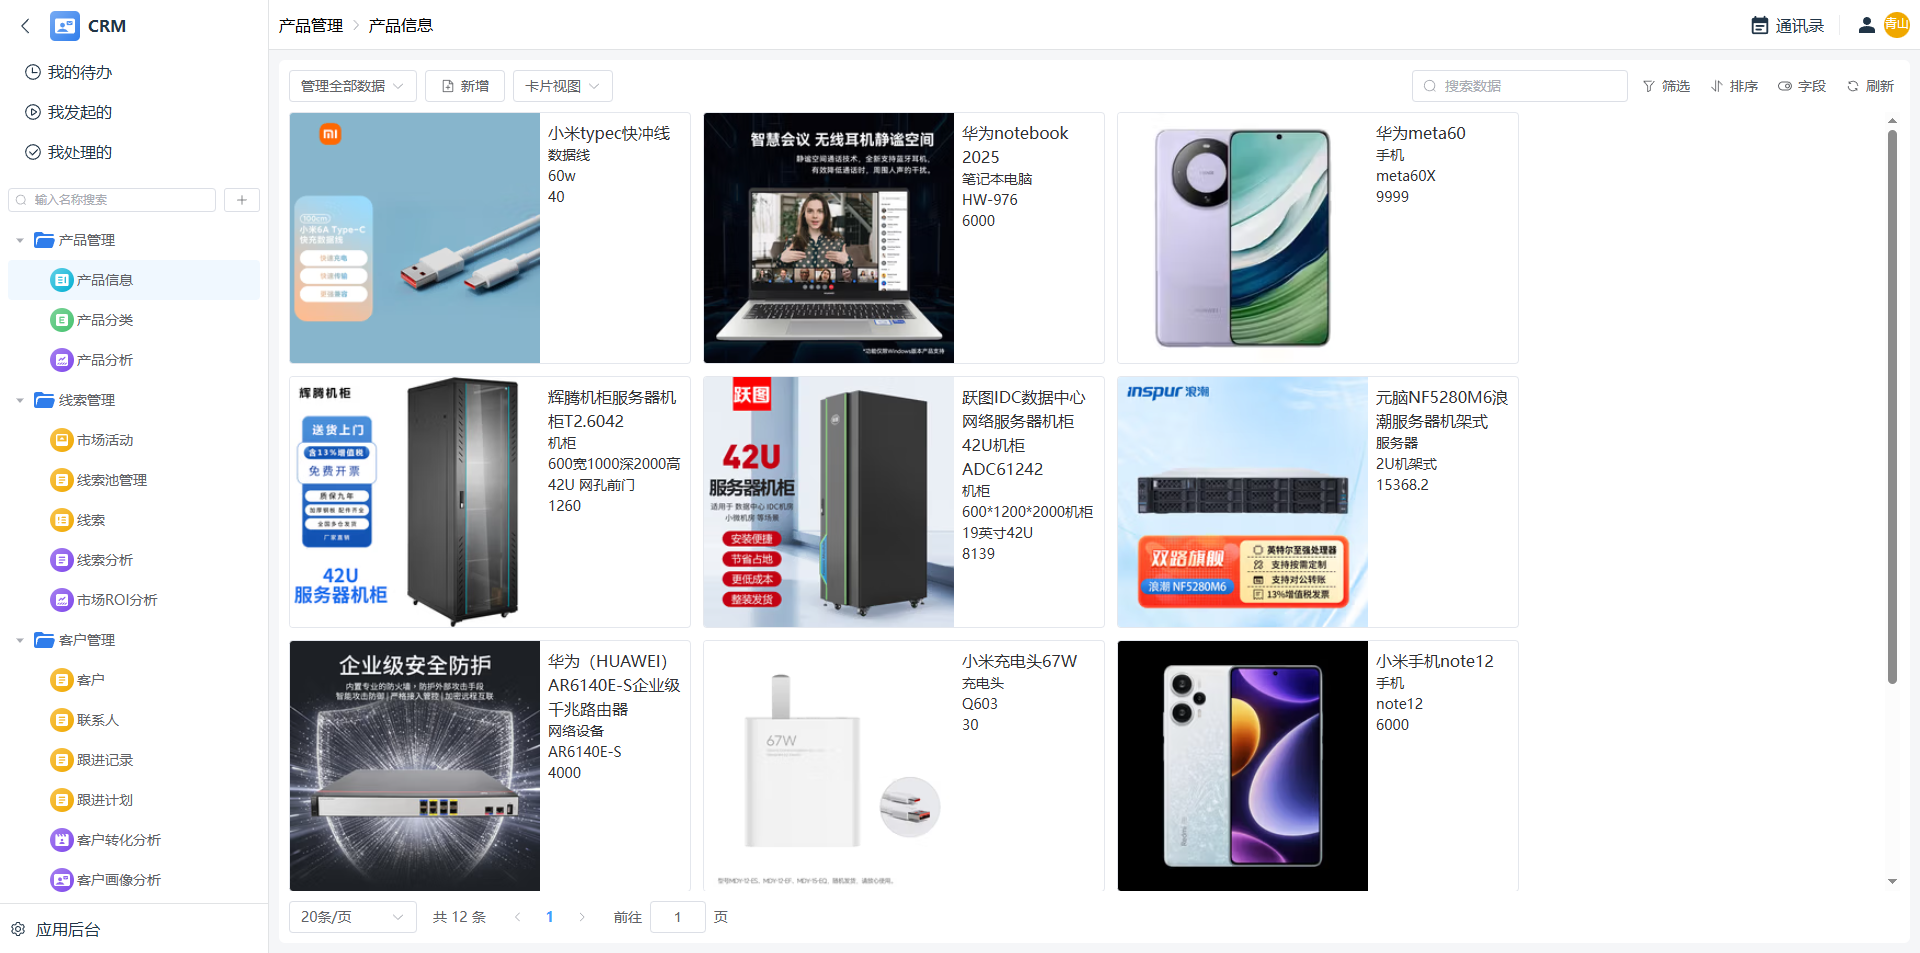Image resolution: width=1920 pixels, height=953 pixels.
Task: Open the 通讯录 address book
Action: pos(1788,26)
